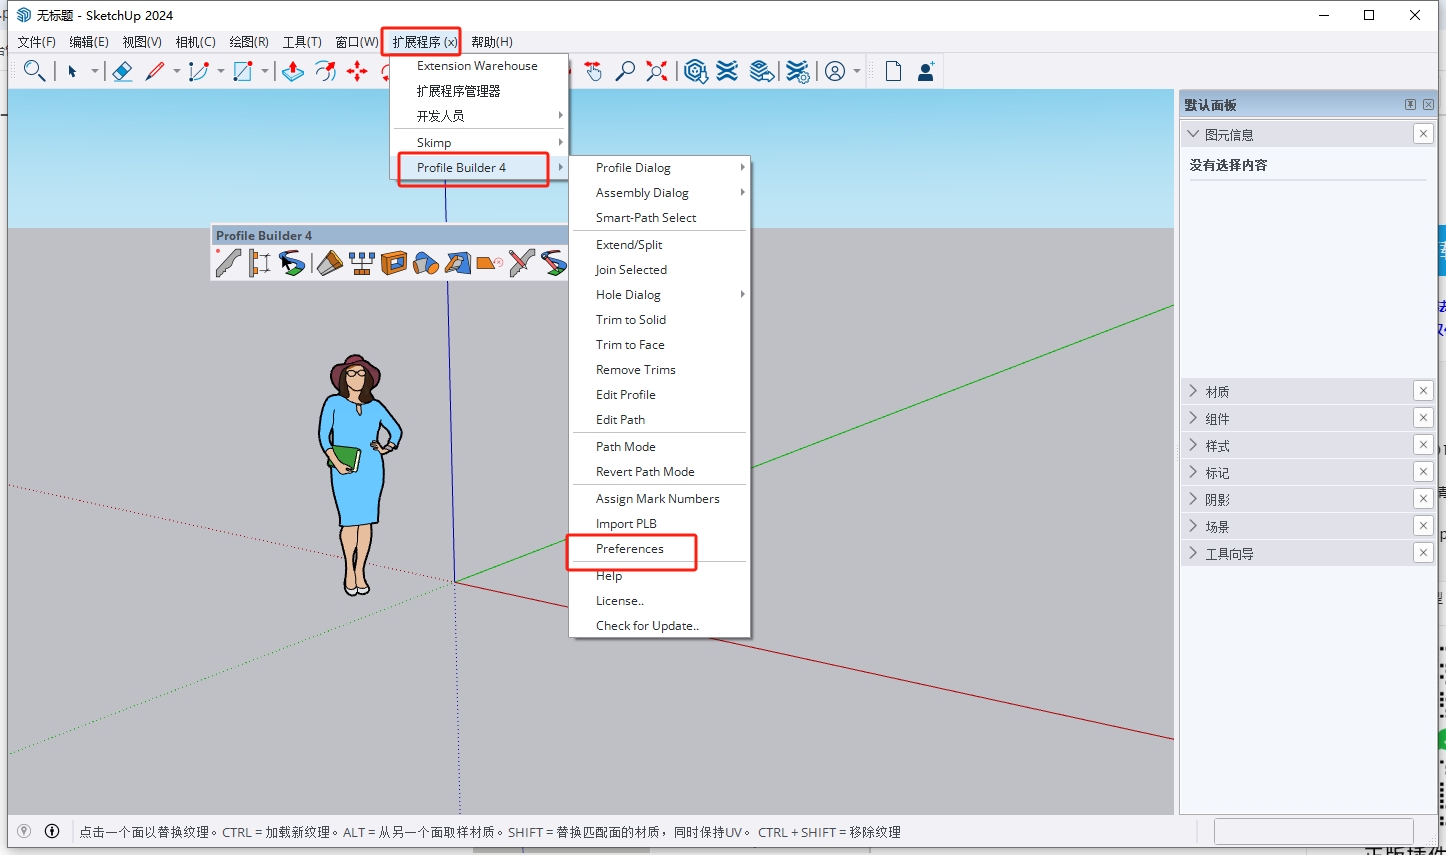Open the 帮助 menu
This screenshot has width=1446, height=855.
tap(491, 41)
